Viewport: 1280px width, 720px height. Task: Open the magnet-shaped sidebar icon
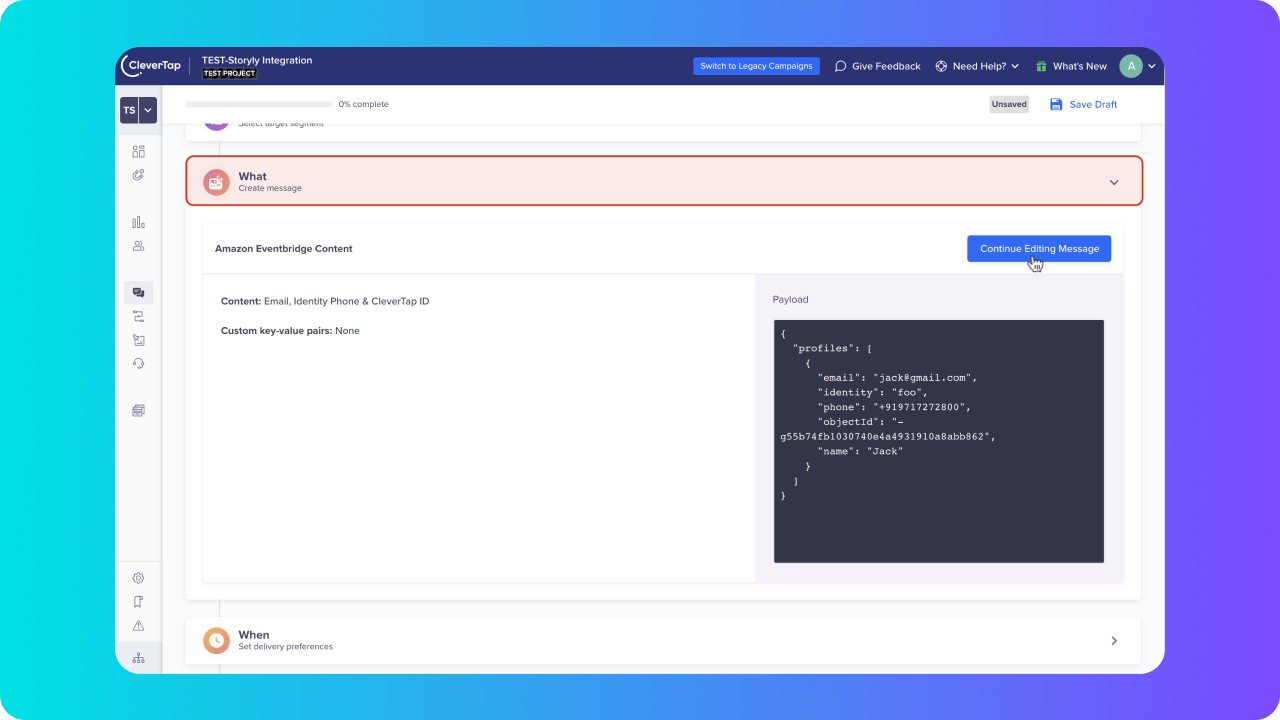point(138,175)
